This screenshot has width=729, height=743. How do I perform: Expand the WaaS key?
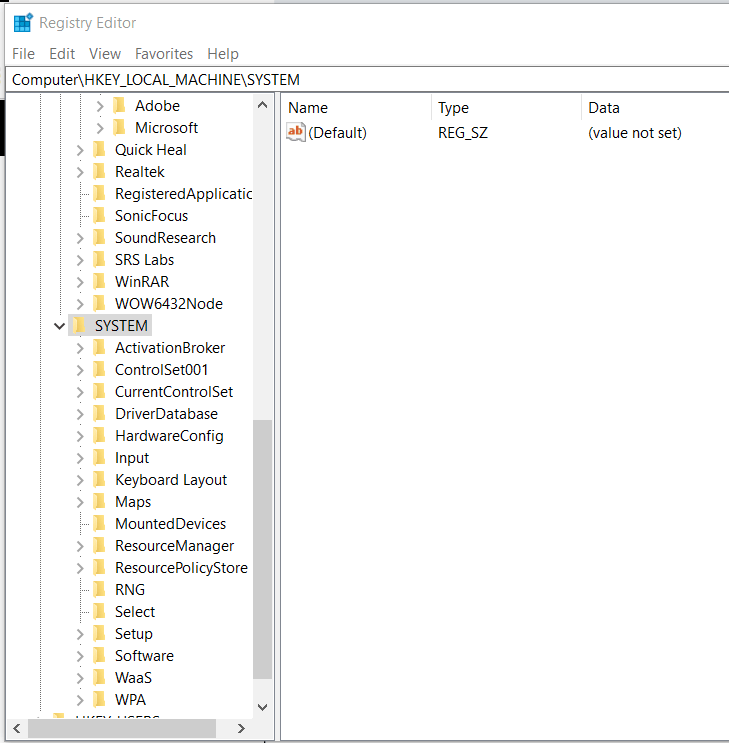click(80, 678)
